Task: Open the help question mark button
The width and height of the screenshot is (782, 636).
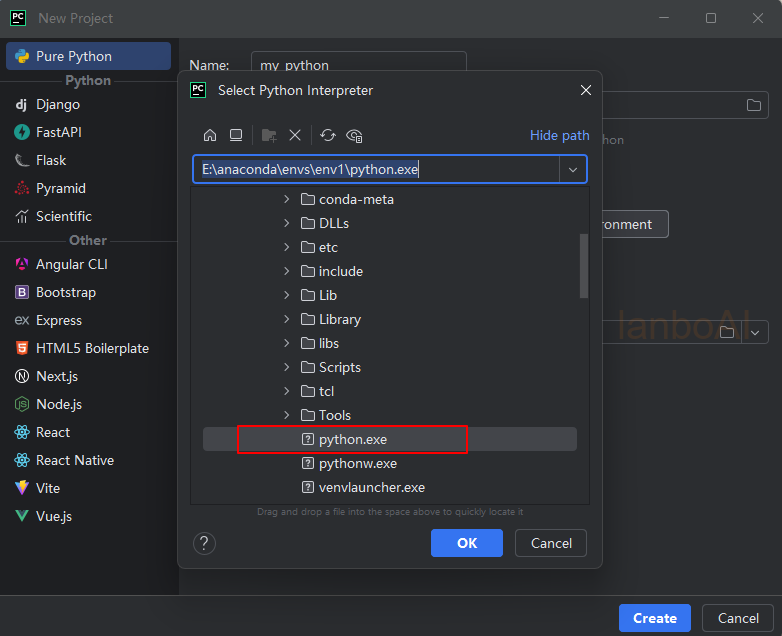Action: point(204,543)
